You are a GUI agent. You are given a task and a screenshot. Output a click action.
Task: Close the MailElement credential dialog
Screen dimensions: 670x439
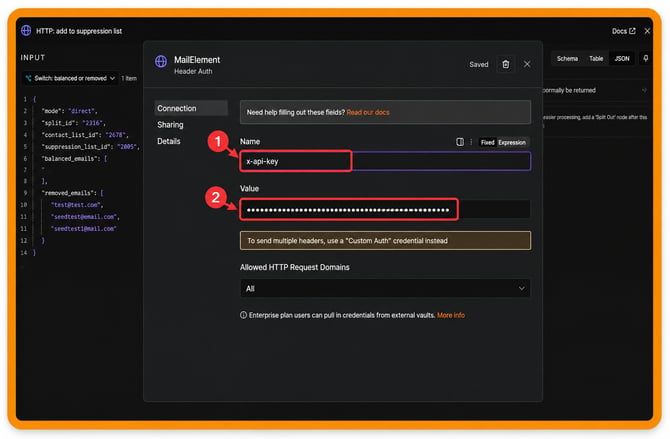click(527, 64)
